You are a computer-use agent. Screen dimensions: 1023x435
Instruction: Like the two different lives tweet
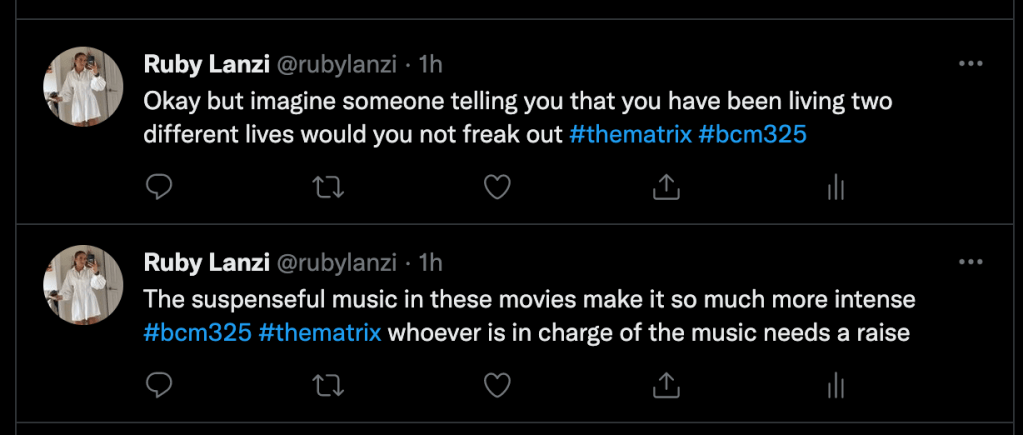coord(497,187)
